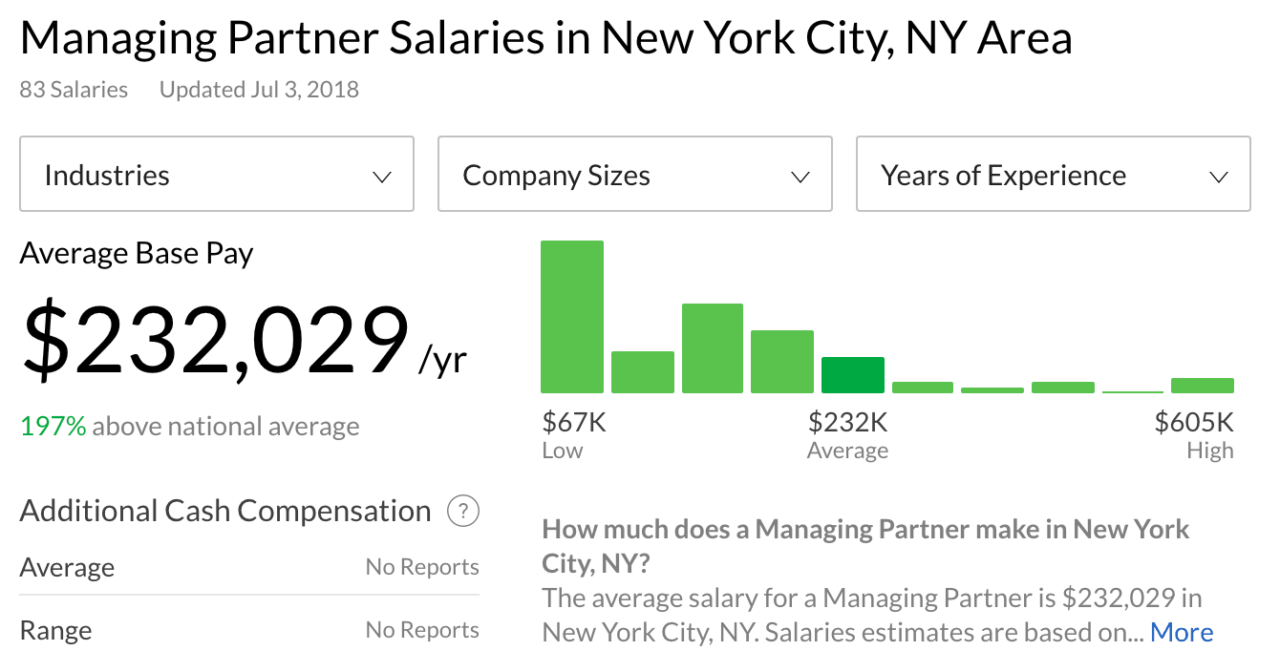Select the tallest bar in the salary histogram
The image size is (1280, 672).
[571, 315]
